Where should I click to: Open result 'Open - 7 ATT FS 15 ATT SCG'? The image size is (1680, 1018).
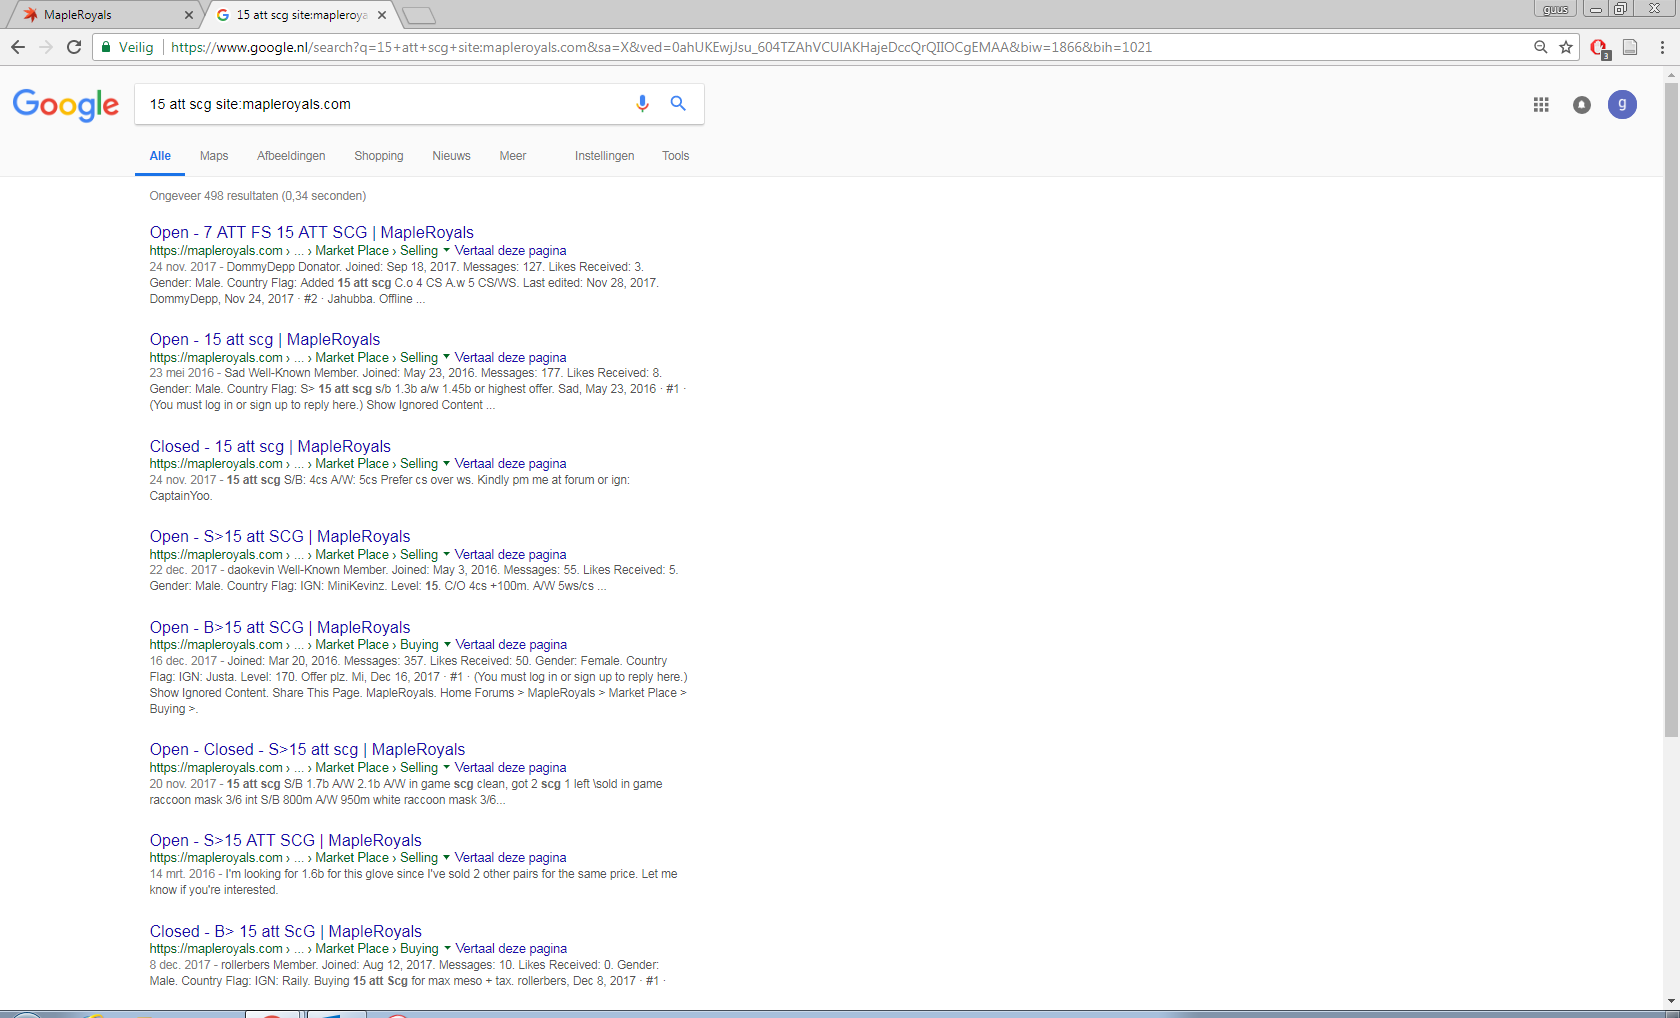[311, 233]
